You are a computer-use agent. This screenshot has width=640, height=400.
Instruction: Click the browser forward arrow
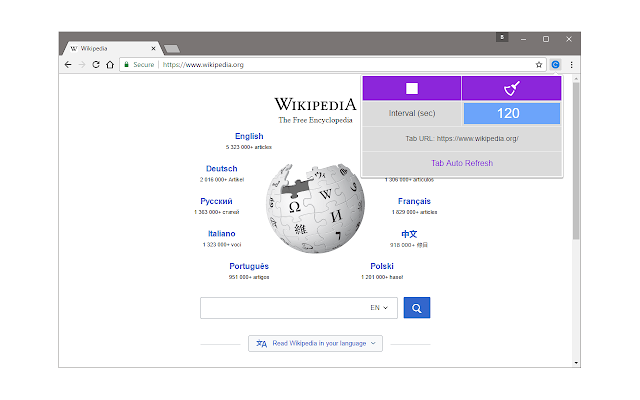pyautogui.click(x=82, y=64)
